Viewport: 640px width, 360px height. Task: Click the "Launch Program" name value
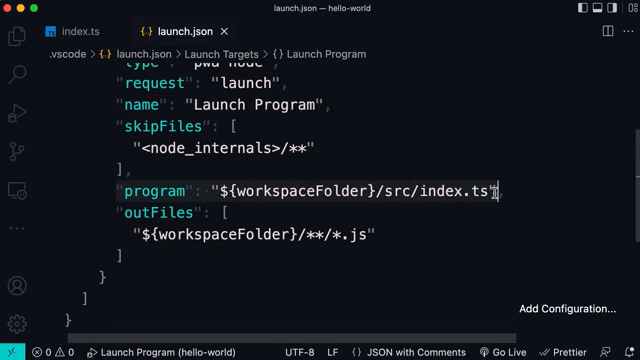254,105
